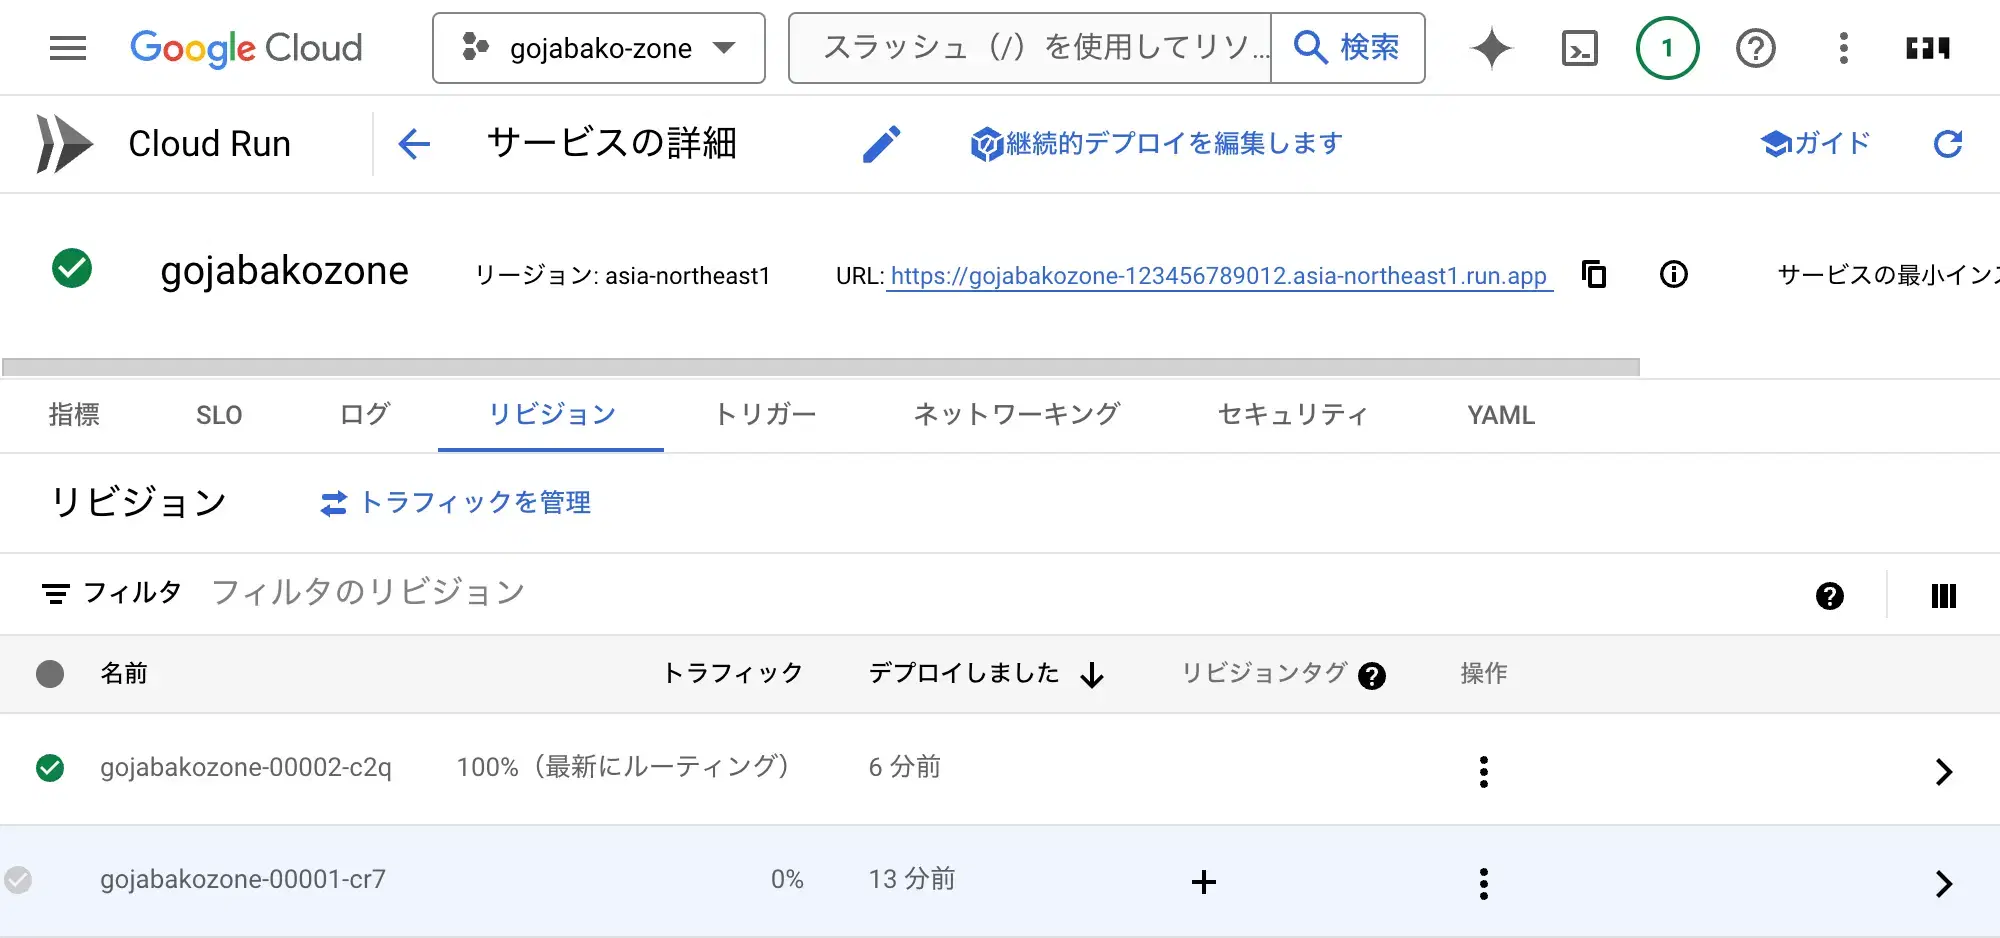Click 継続的デプロイを編集します link
This screenshot has width=2000, height=938.
(x=1156, y=144)
